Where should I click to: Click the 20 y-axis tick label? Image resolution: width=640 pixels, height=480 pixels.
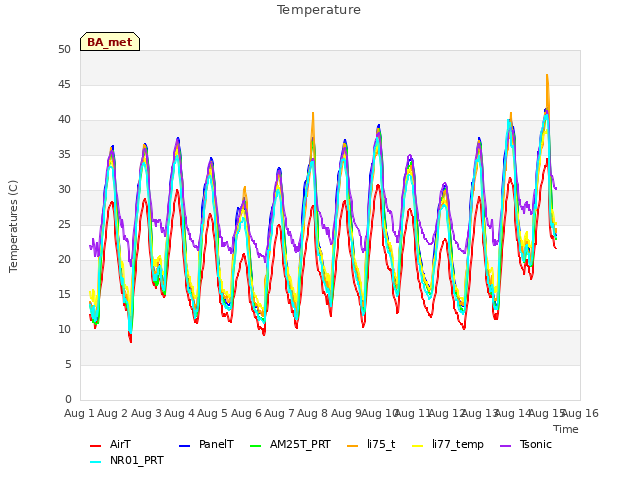click(x=64, y=260)
